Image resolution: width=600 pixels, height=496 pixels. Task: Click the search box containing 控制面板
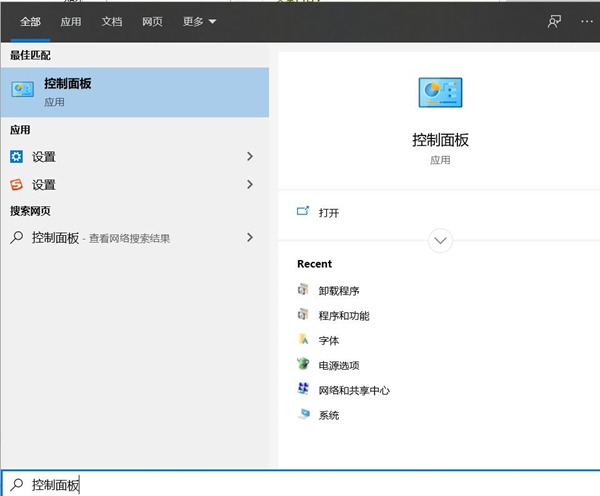click(300, 484)
